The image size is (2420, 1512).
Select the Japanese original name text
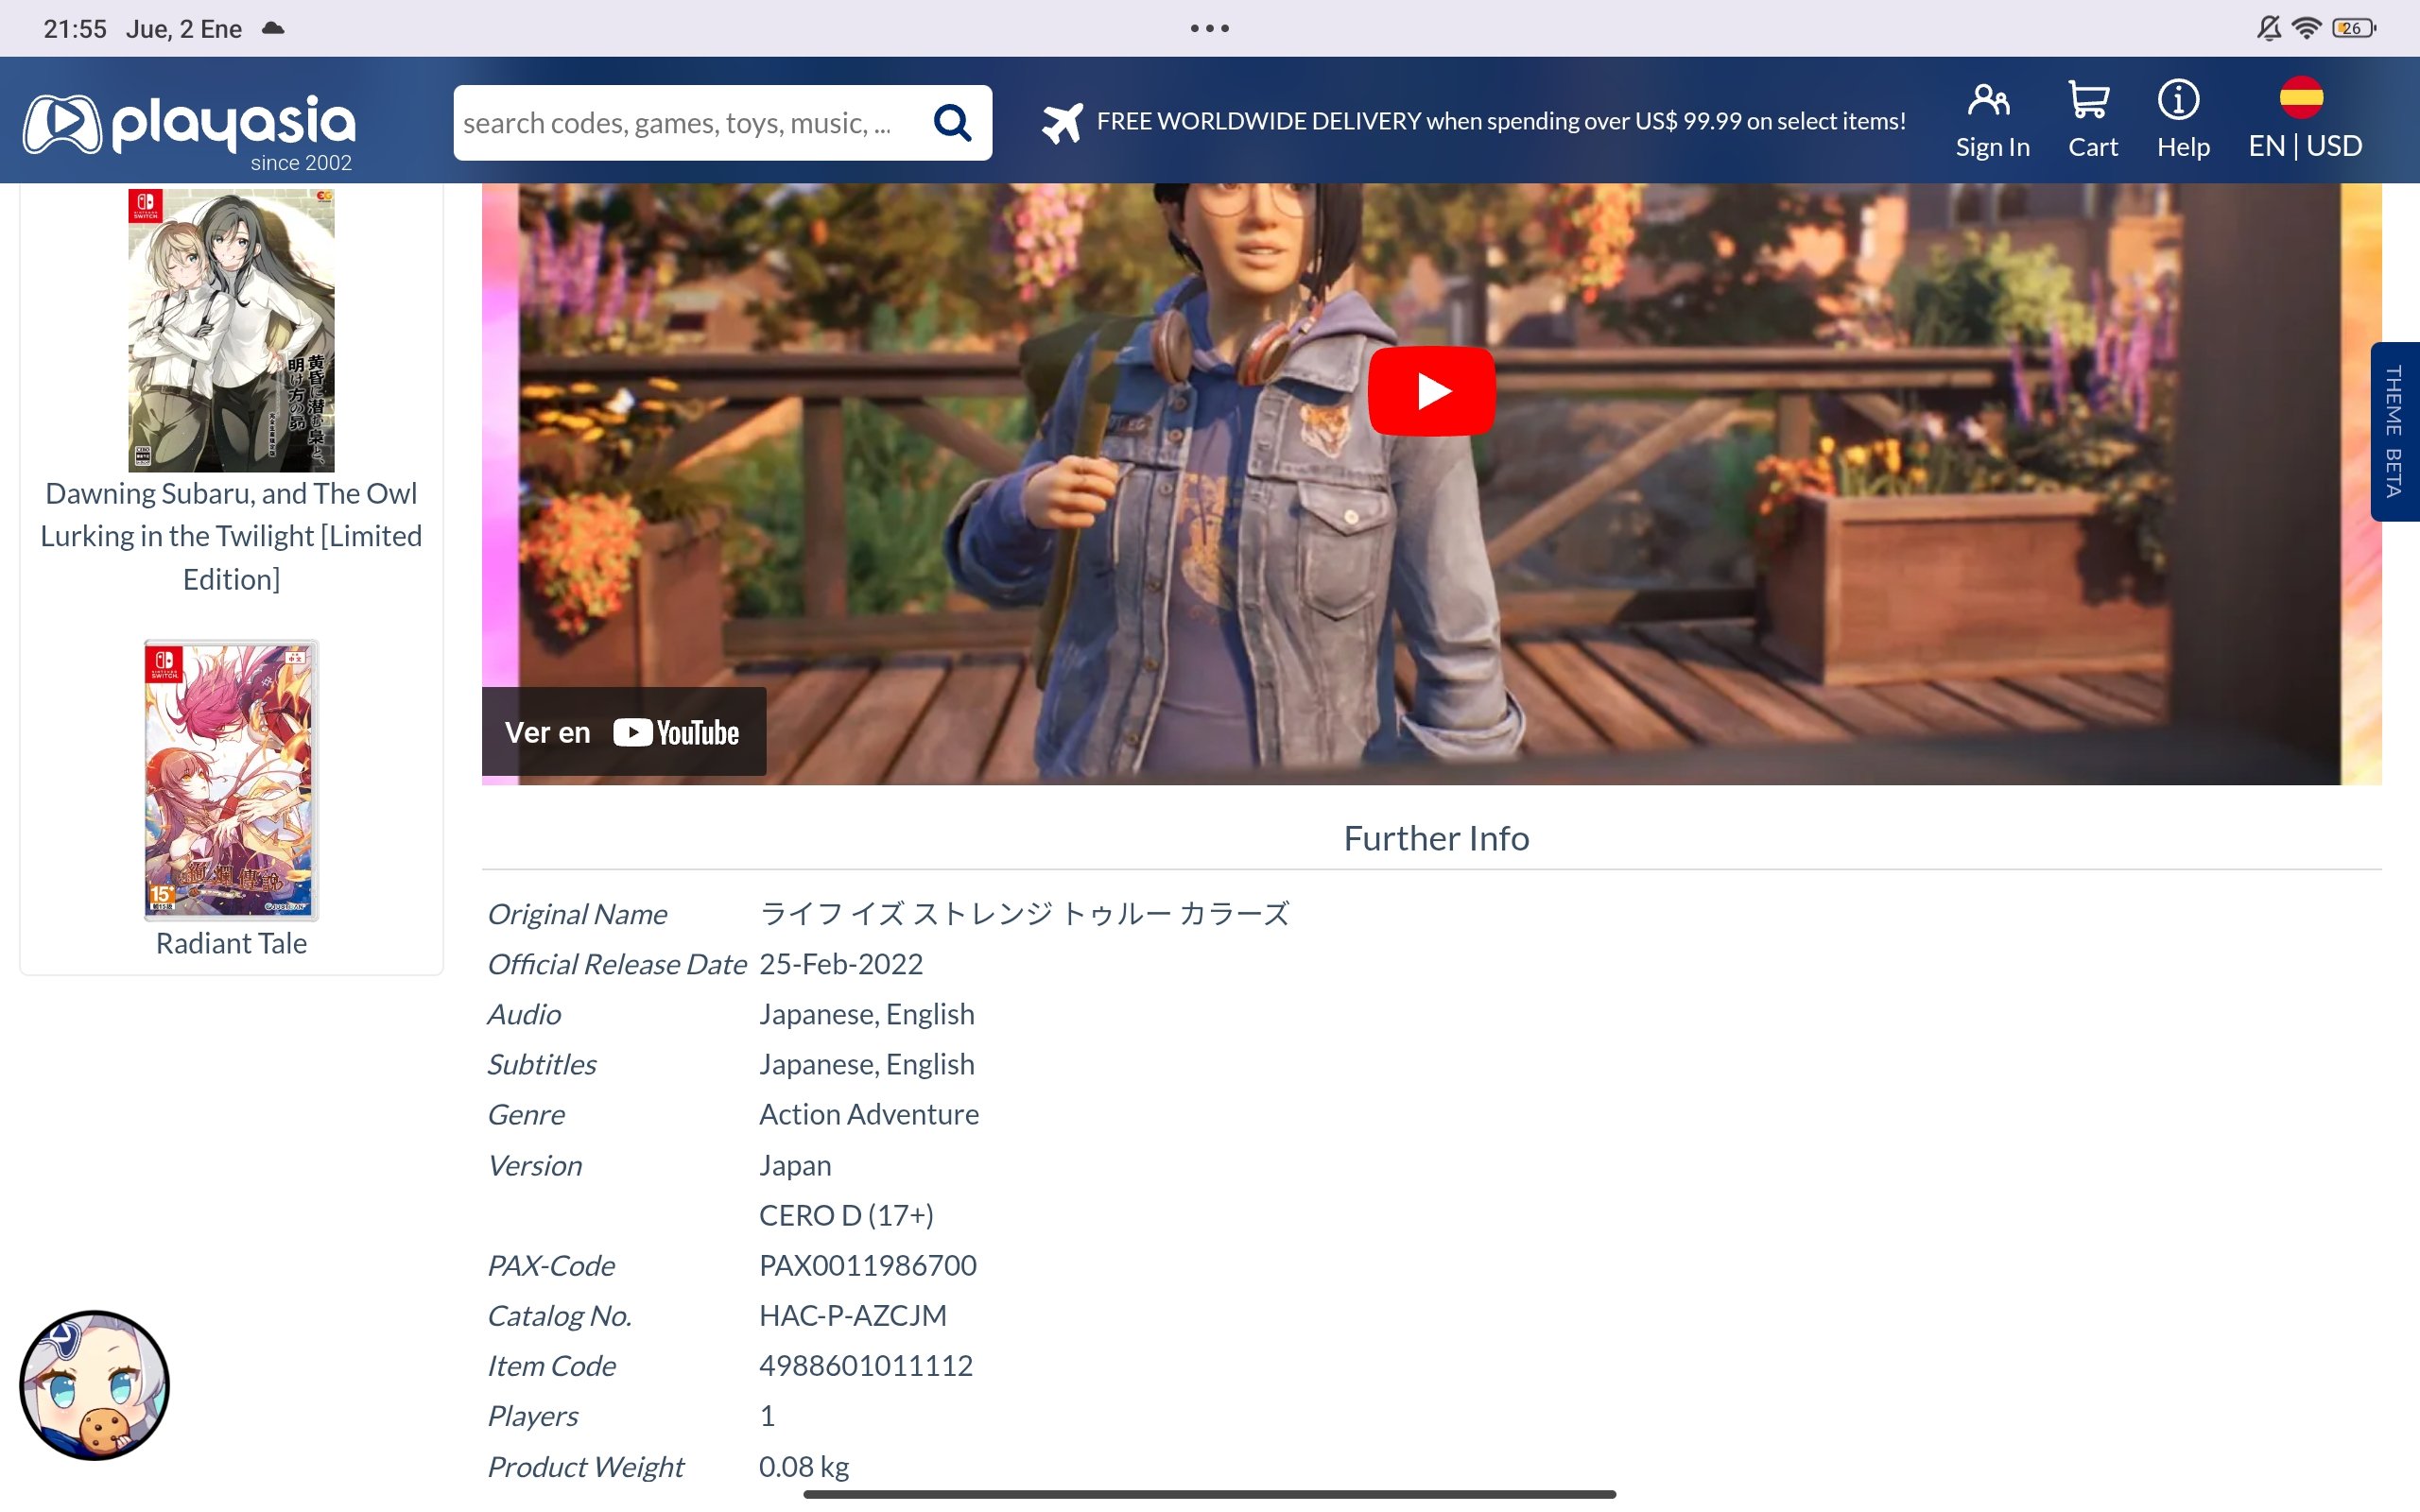(1024, 913)
